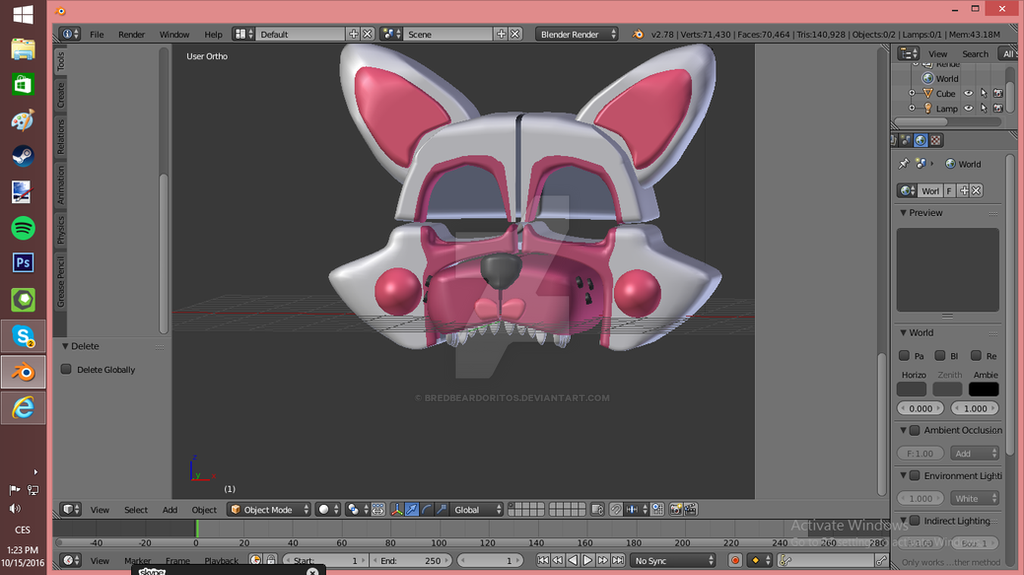This screenshot has height=575, width=1024.
Task: Toggle render restriction for Lamp
Action: point(998,108)
